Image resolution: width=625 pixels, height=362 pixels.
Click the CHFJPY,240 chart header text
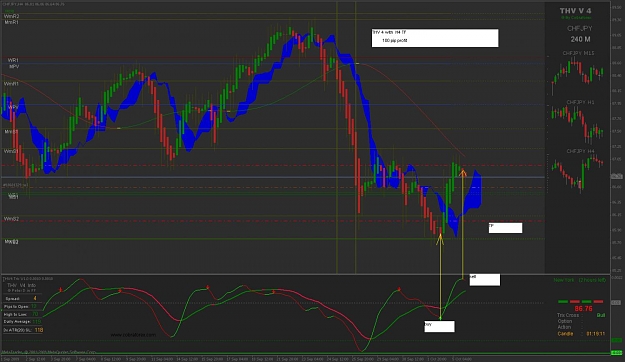tap(33, 4)
